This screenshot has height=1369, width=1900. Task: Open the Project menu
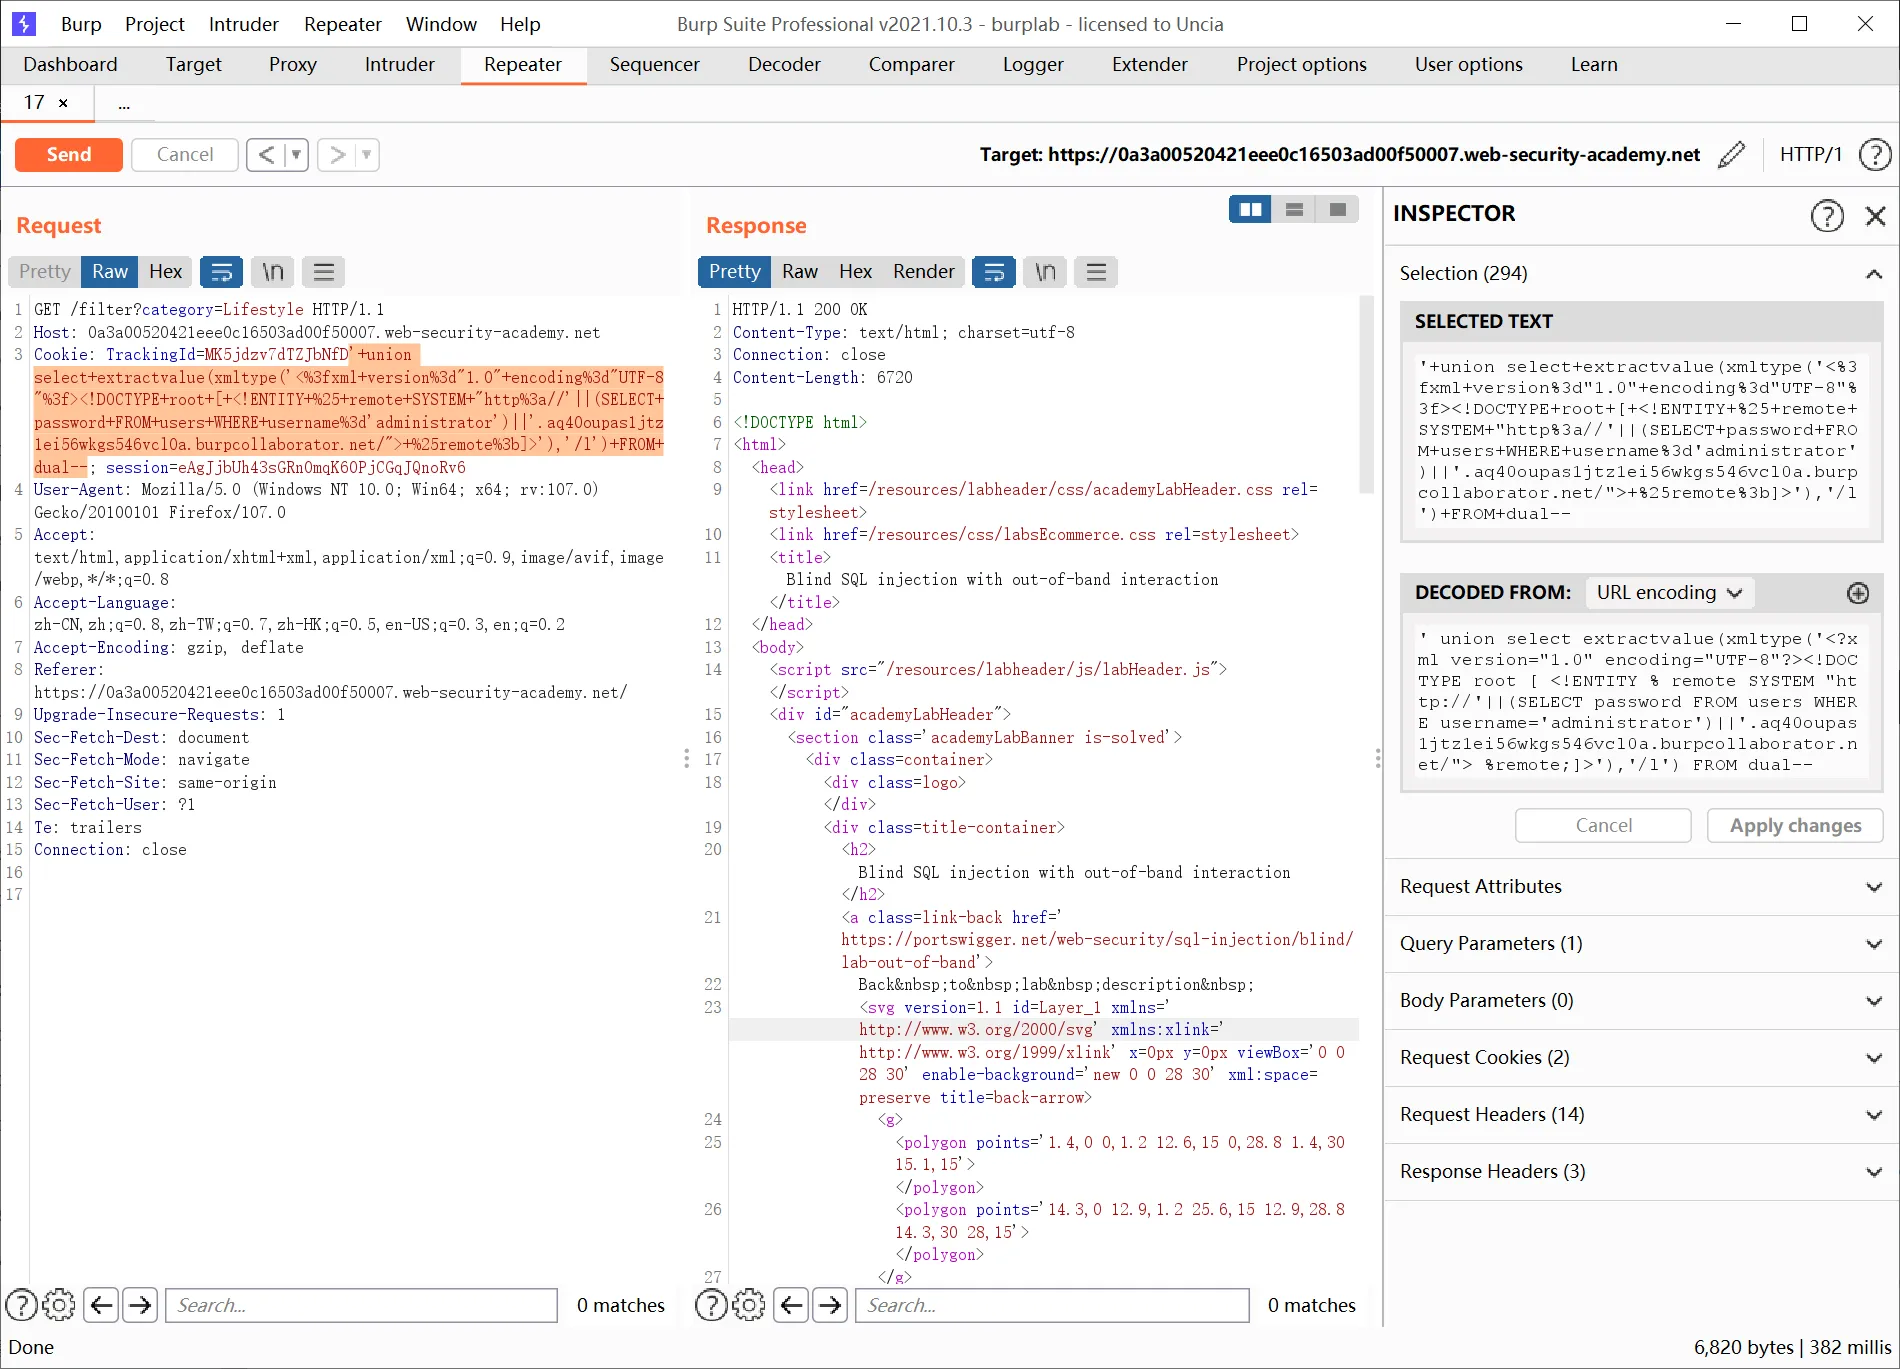pyautogui.click(x=155, y=24)
